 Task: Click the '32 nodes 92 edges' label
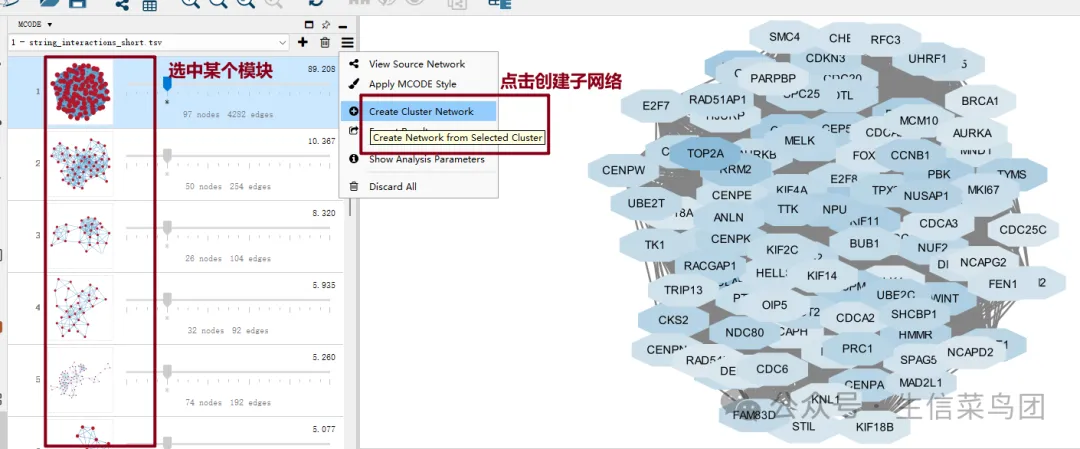click(x=228, y=331)
